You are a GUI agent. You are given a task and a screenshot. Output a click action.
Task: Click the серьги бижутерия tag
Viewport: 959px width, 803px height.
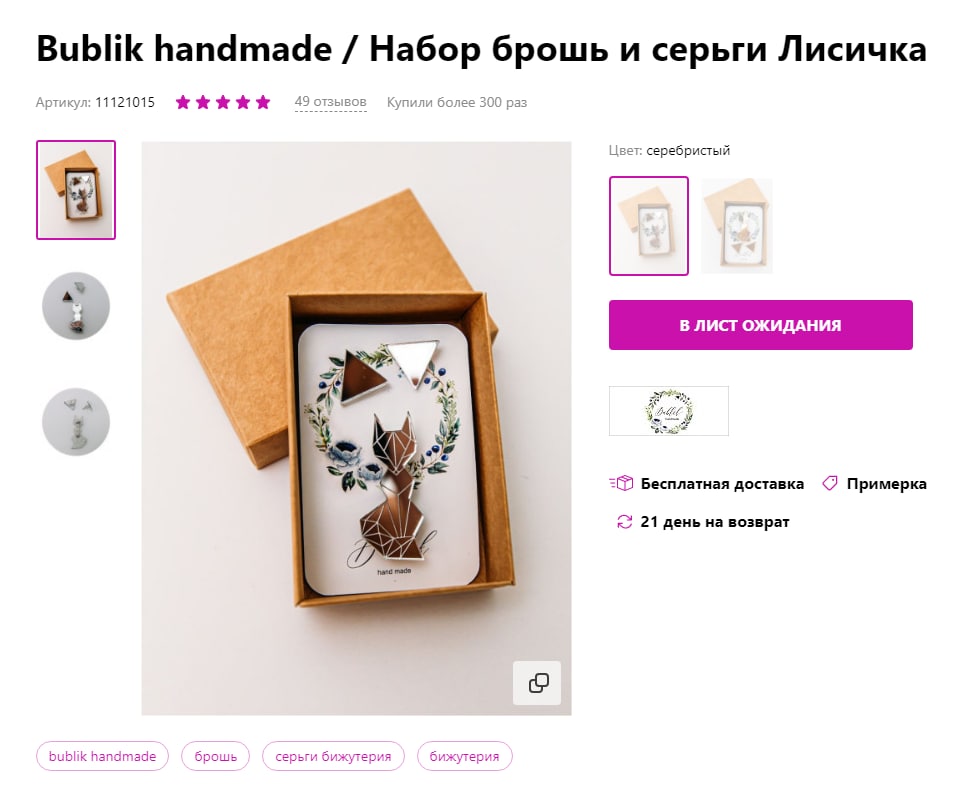click(x=333, y=756)
